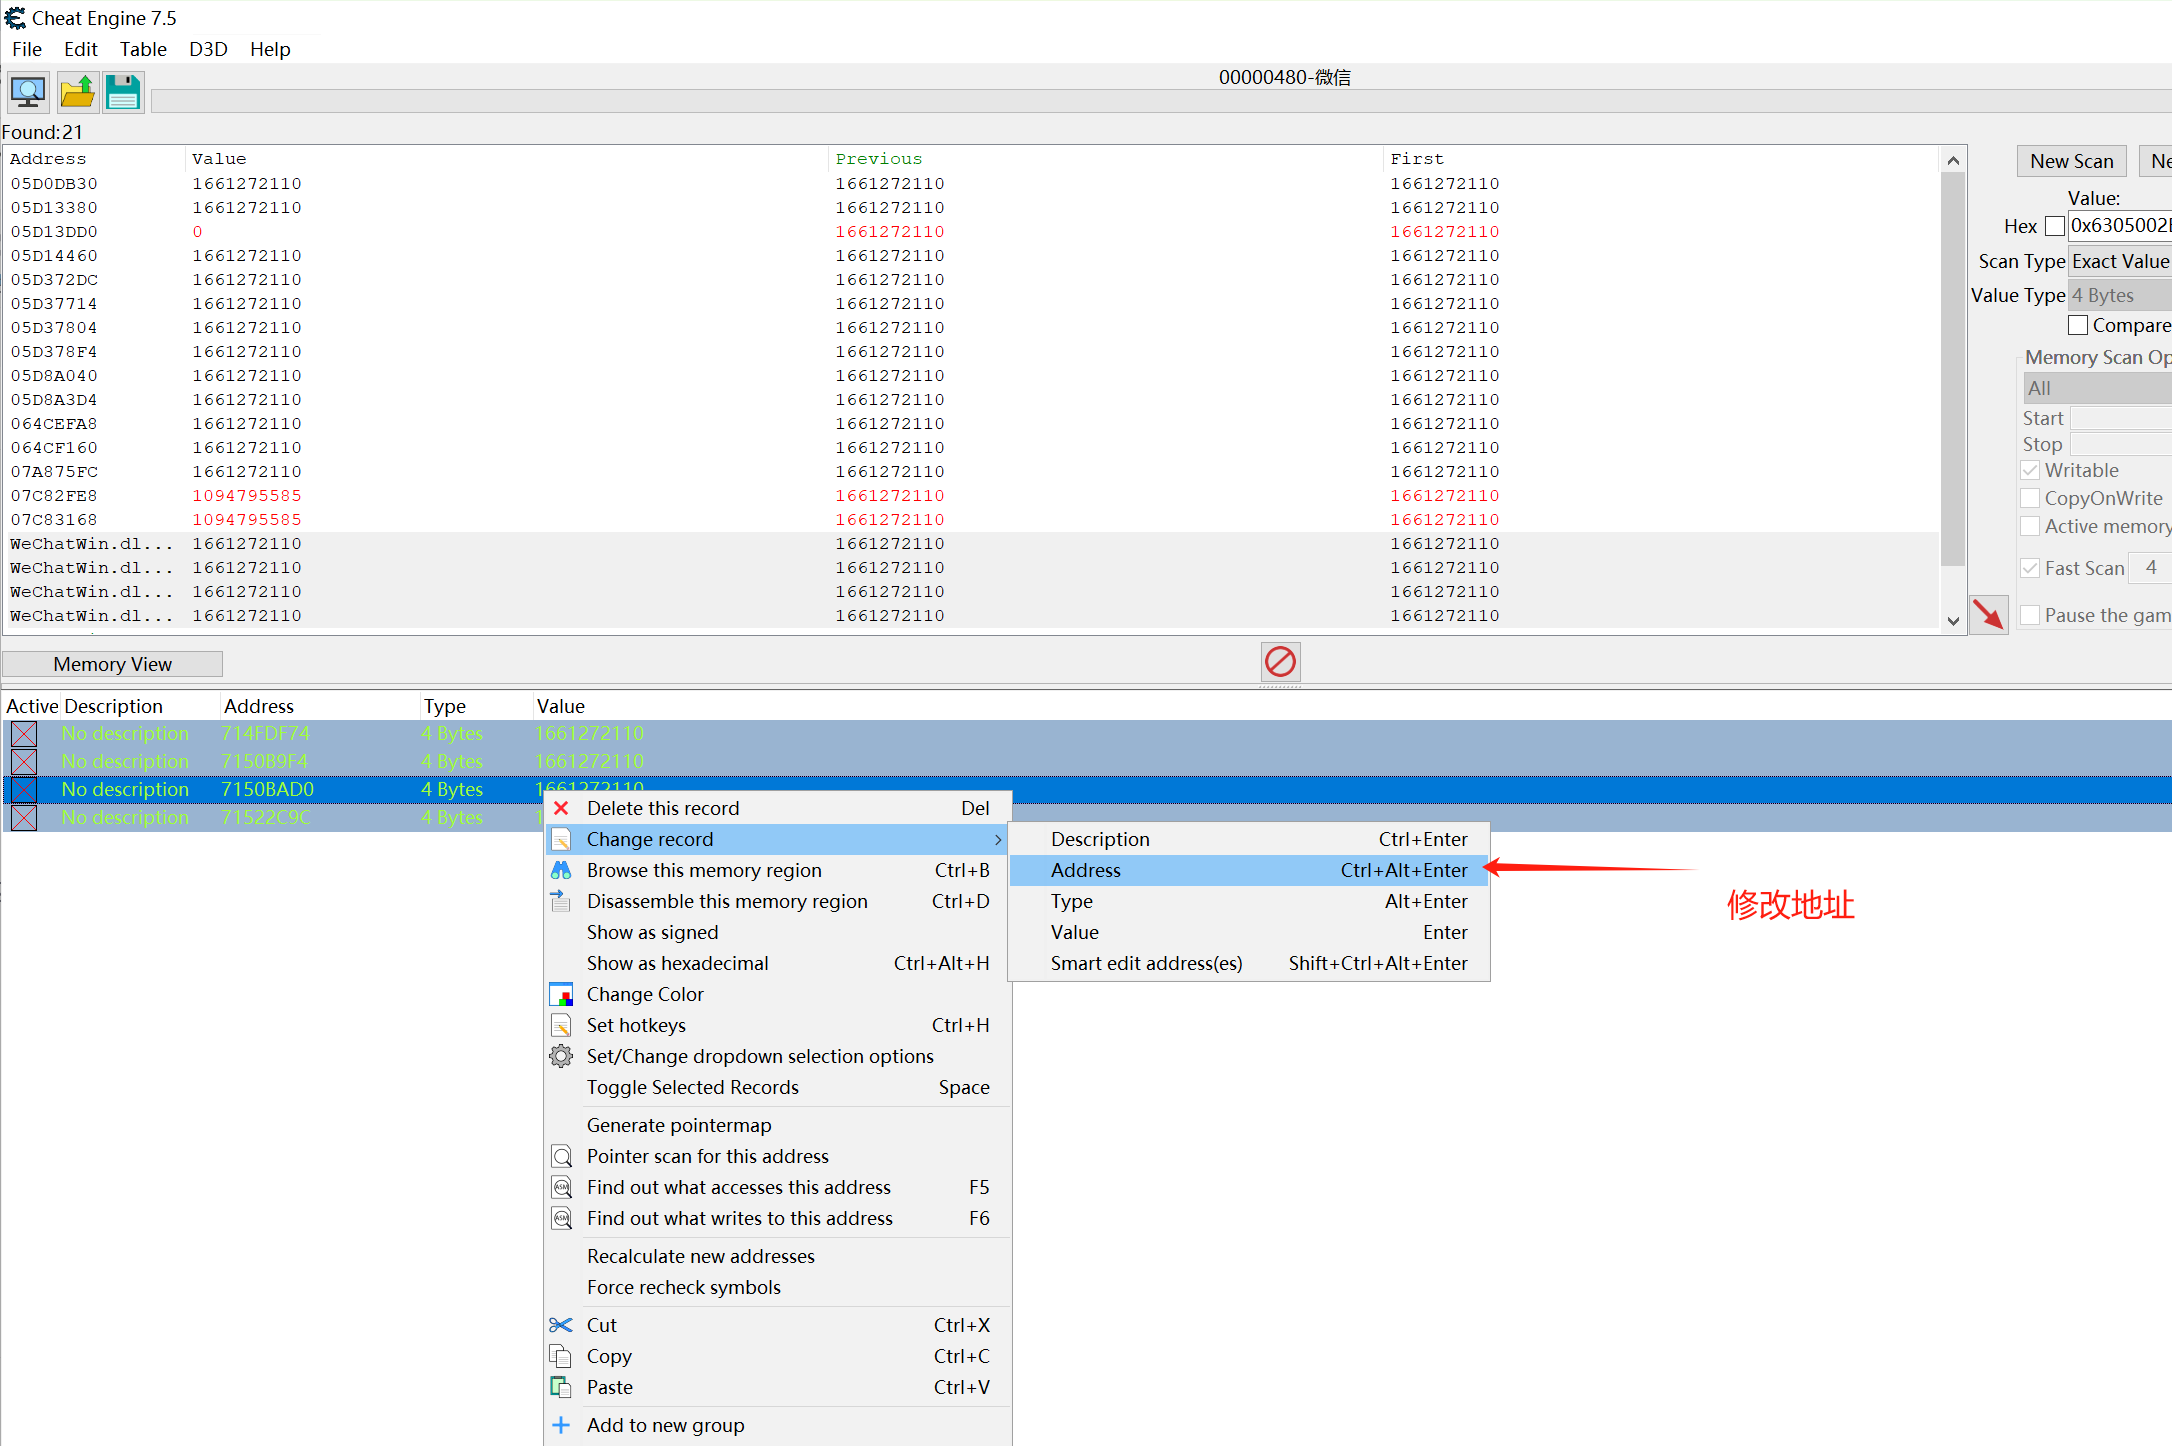Viewport: 2172px width, 1446px height.
Task: Open the Scan Type Exact Value dropdown
Action: click(x=2120, y=261)
